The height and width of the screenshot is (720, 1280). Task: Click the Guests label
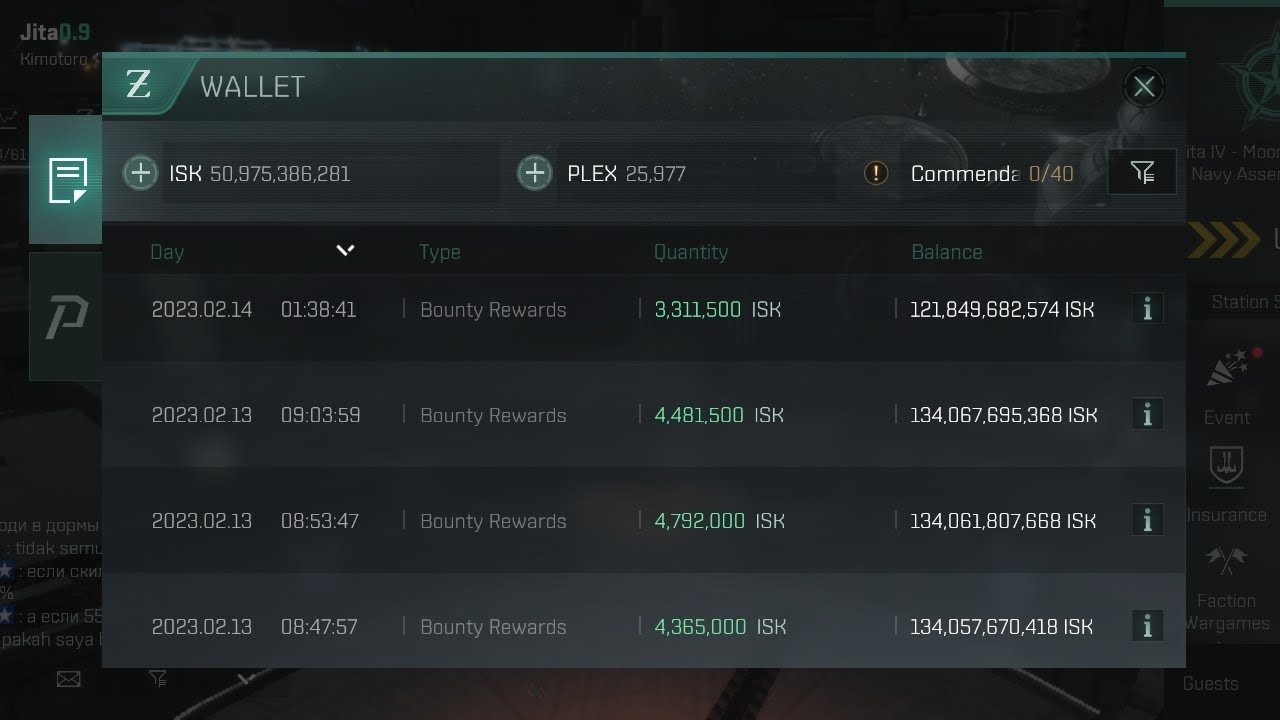tap(1210, 684)
